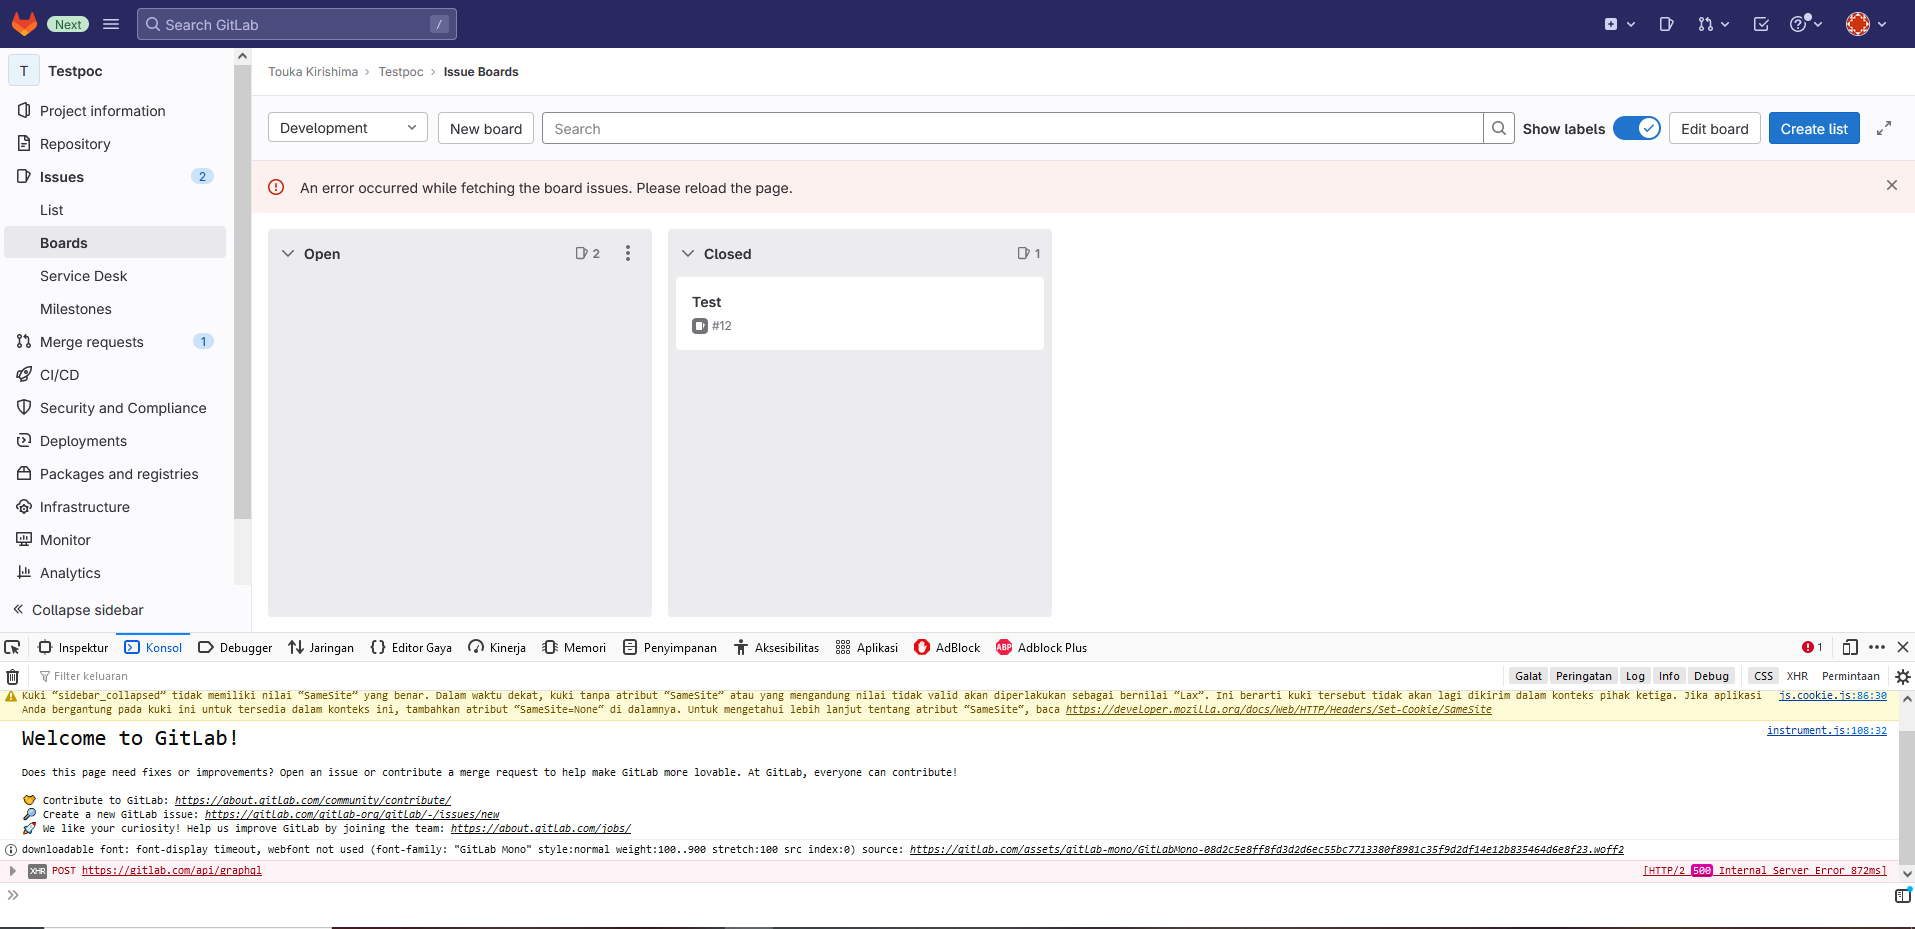Click the search magnifier button on board
Image resolution: width=1915 pixels, height=929 pixels.
click(x=1498, y=128)
